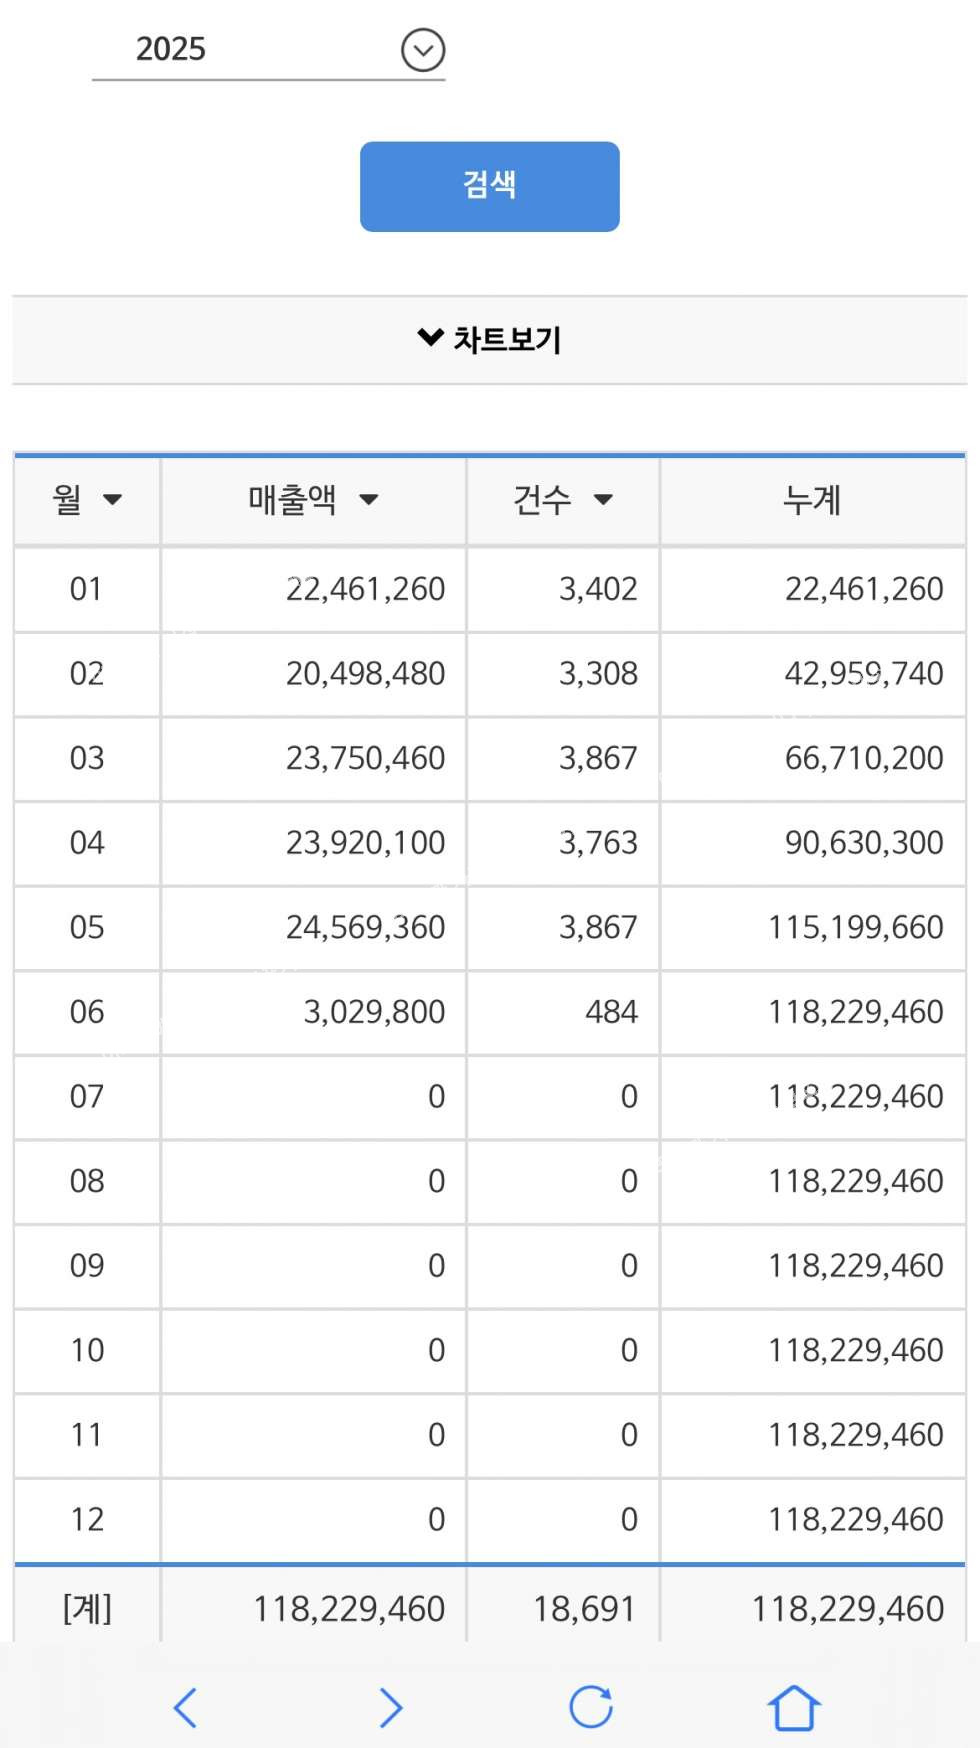The height and width of the screenshot is (1748, 980).
Task: Select month 01 row cell
Action: coord(87,589)
